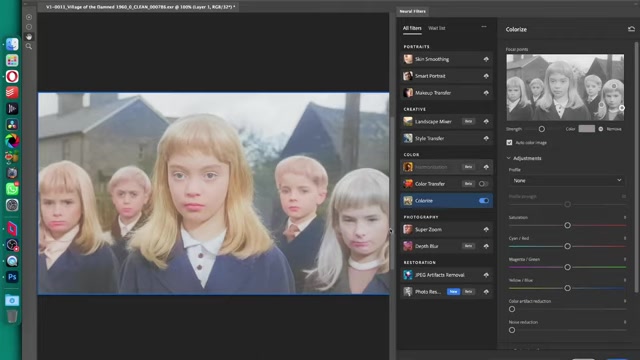The width and height of the screenshot is (640, 360).
Task: Click the Neural Filters panel tab
Action: [412, 11]
